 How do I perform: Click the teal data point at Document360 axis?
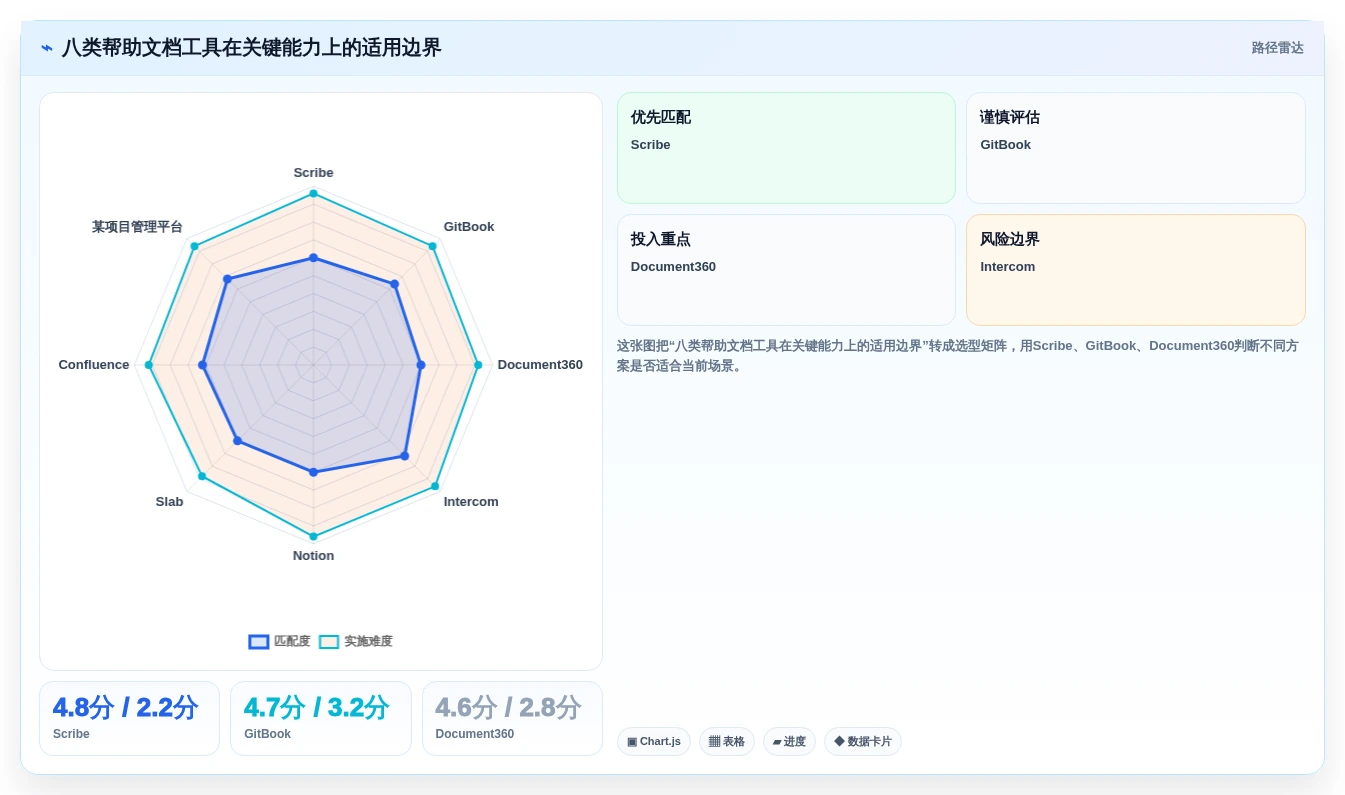(x=478, y=365)
